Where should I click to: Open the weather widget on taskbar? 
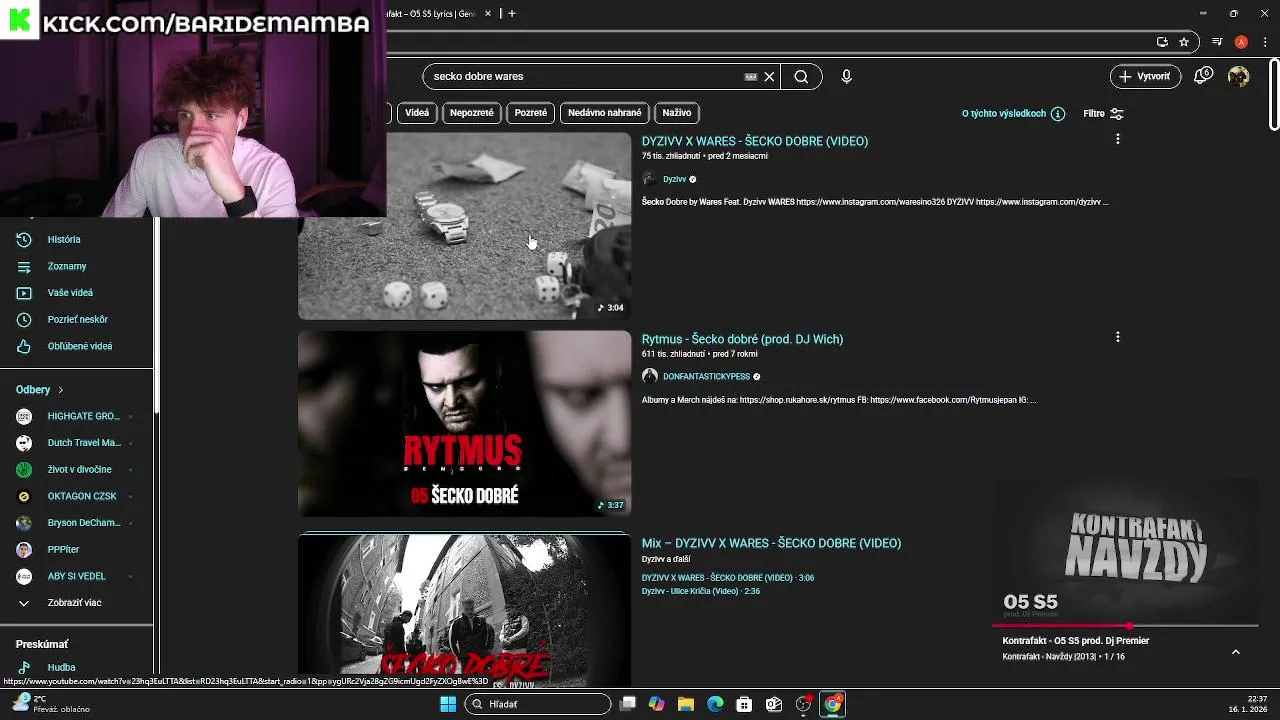point(50,704)
